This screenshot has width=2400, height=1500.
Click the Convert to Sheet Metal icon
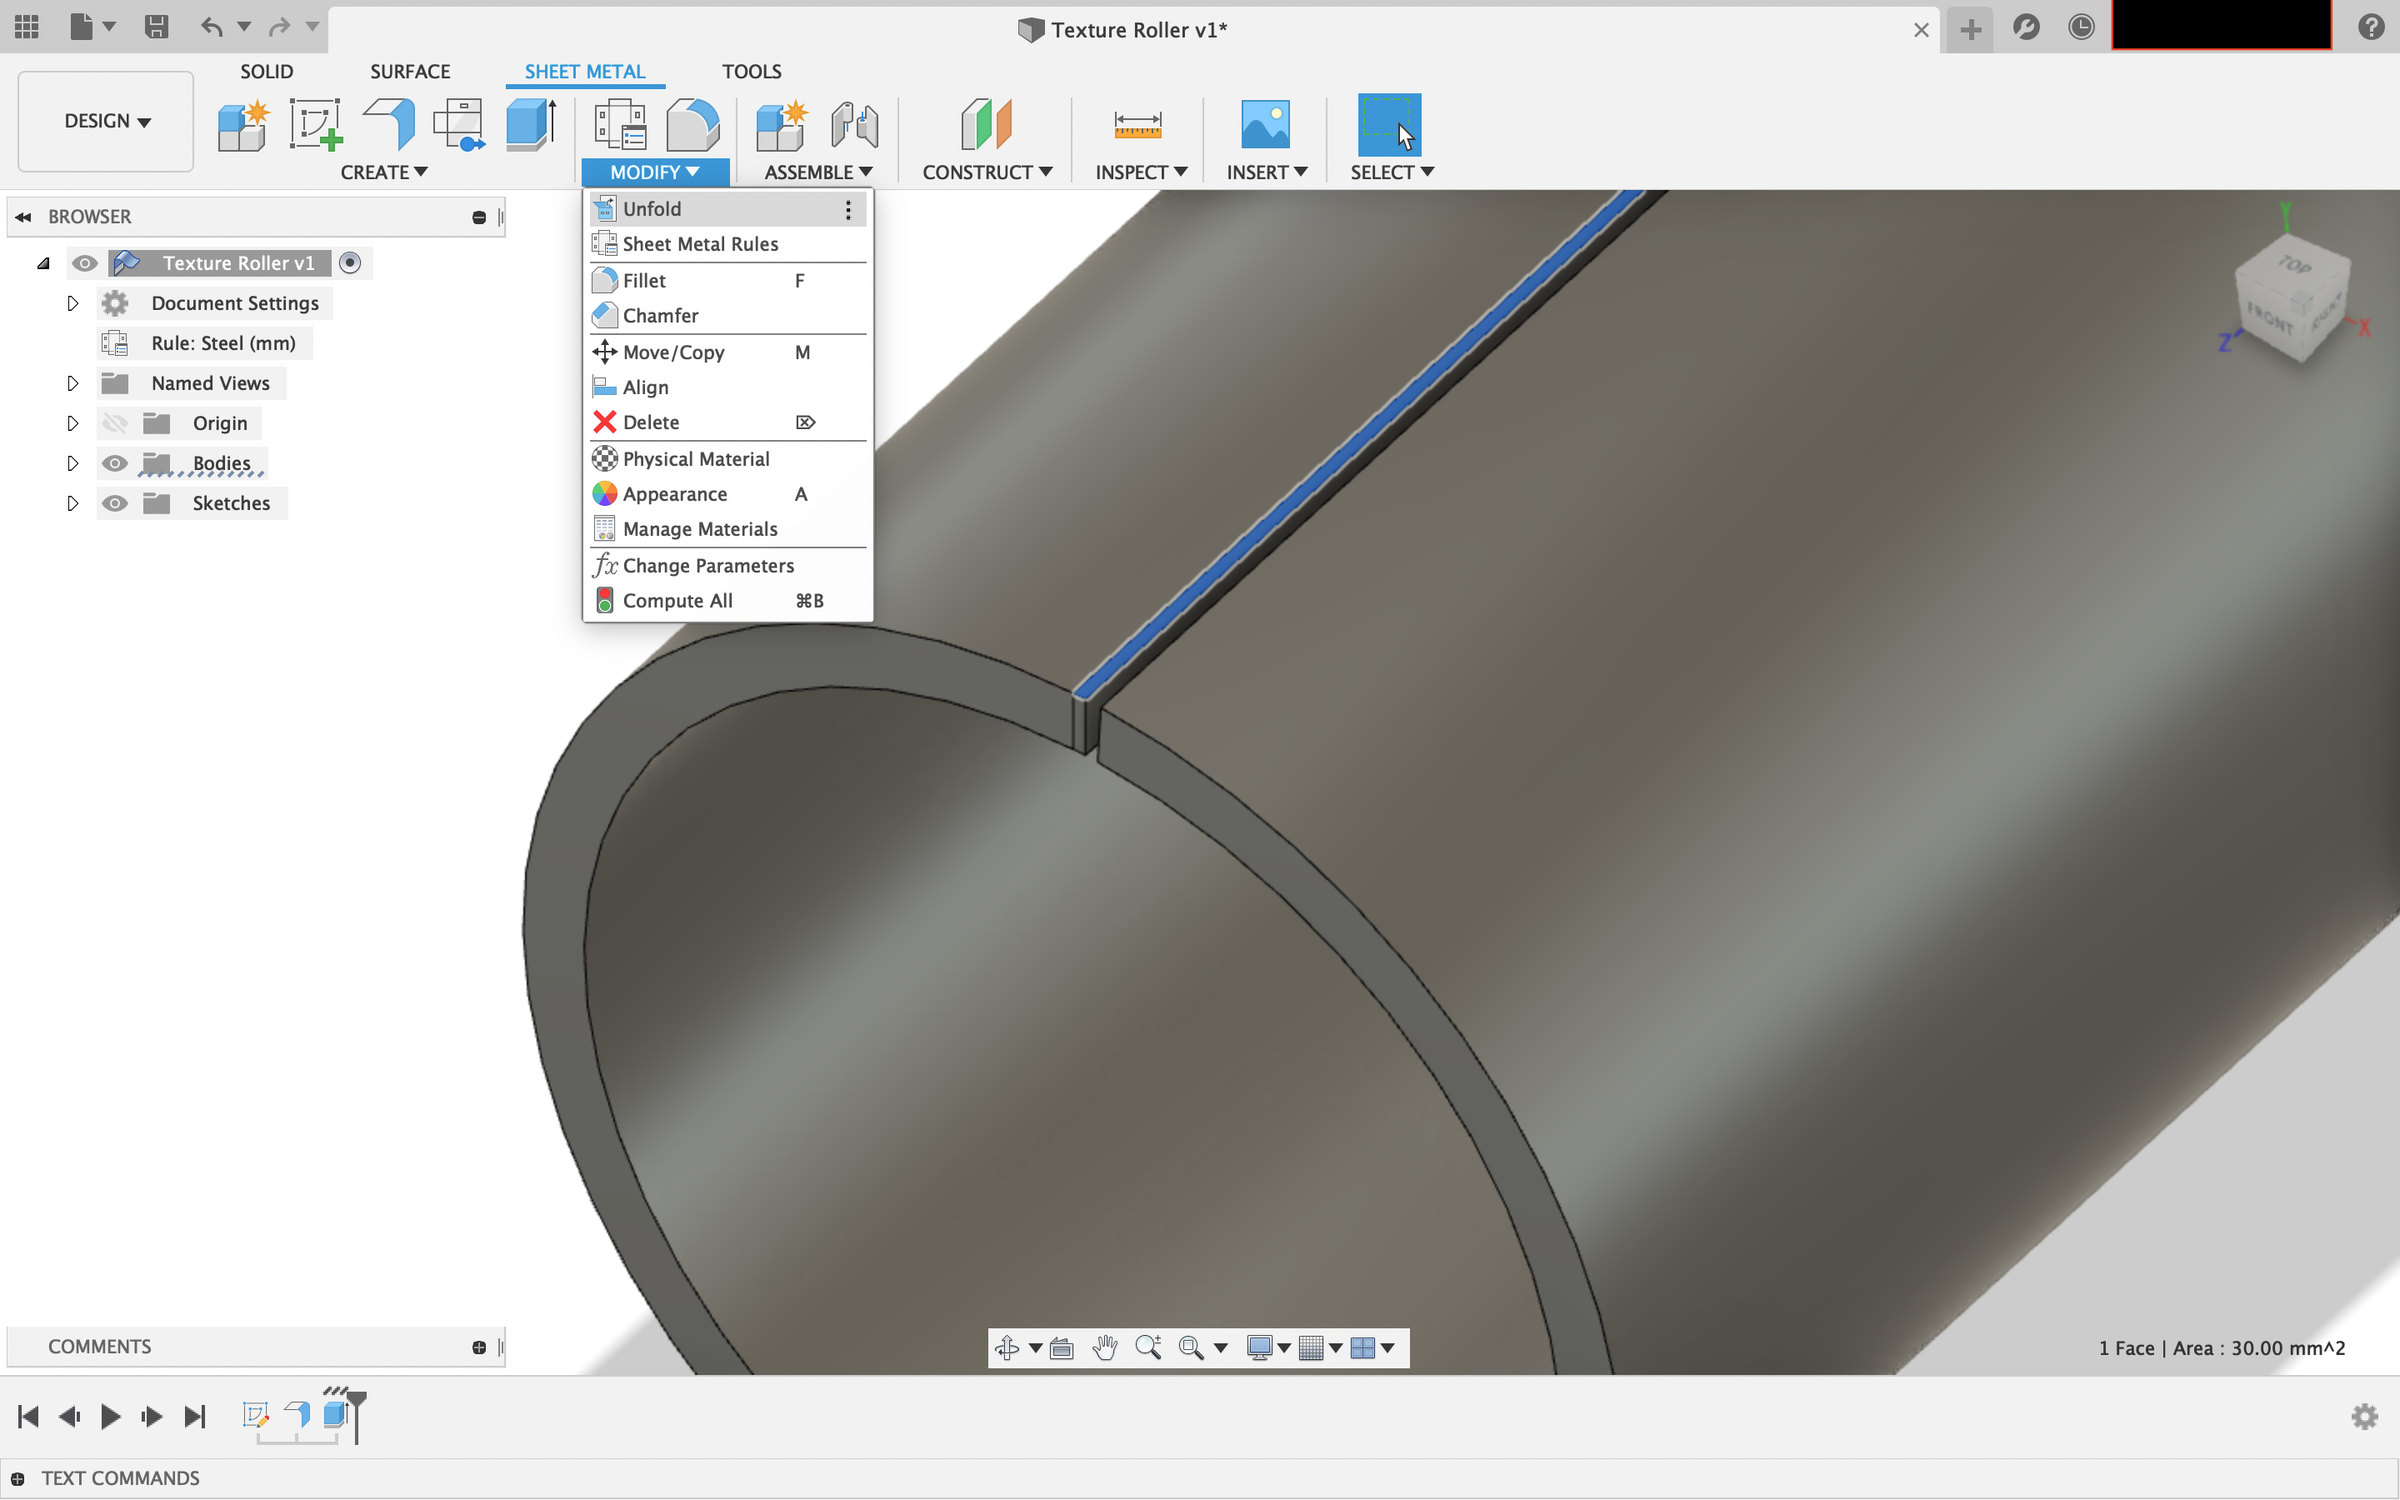[x=530, y=122]
